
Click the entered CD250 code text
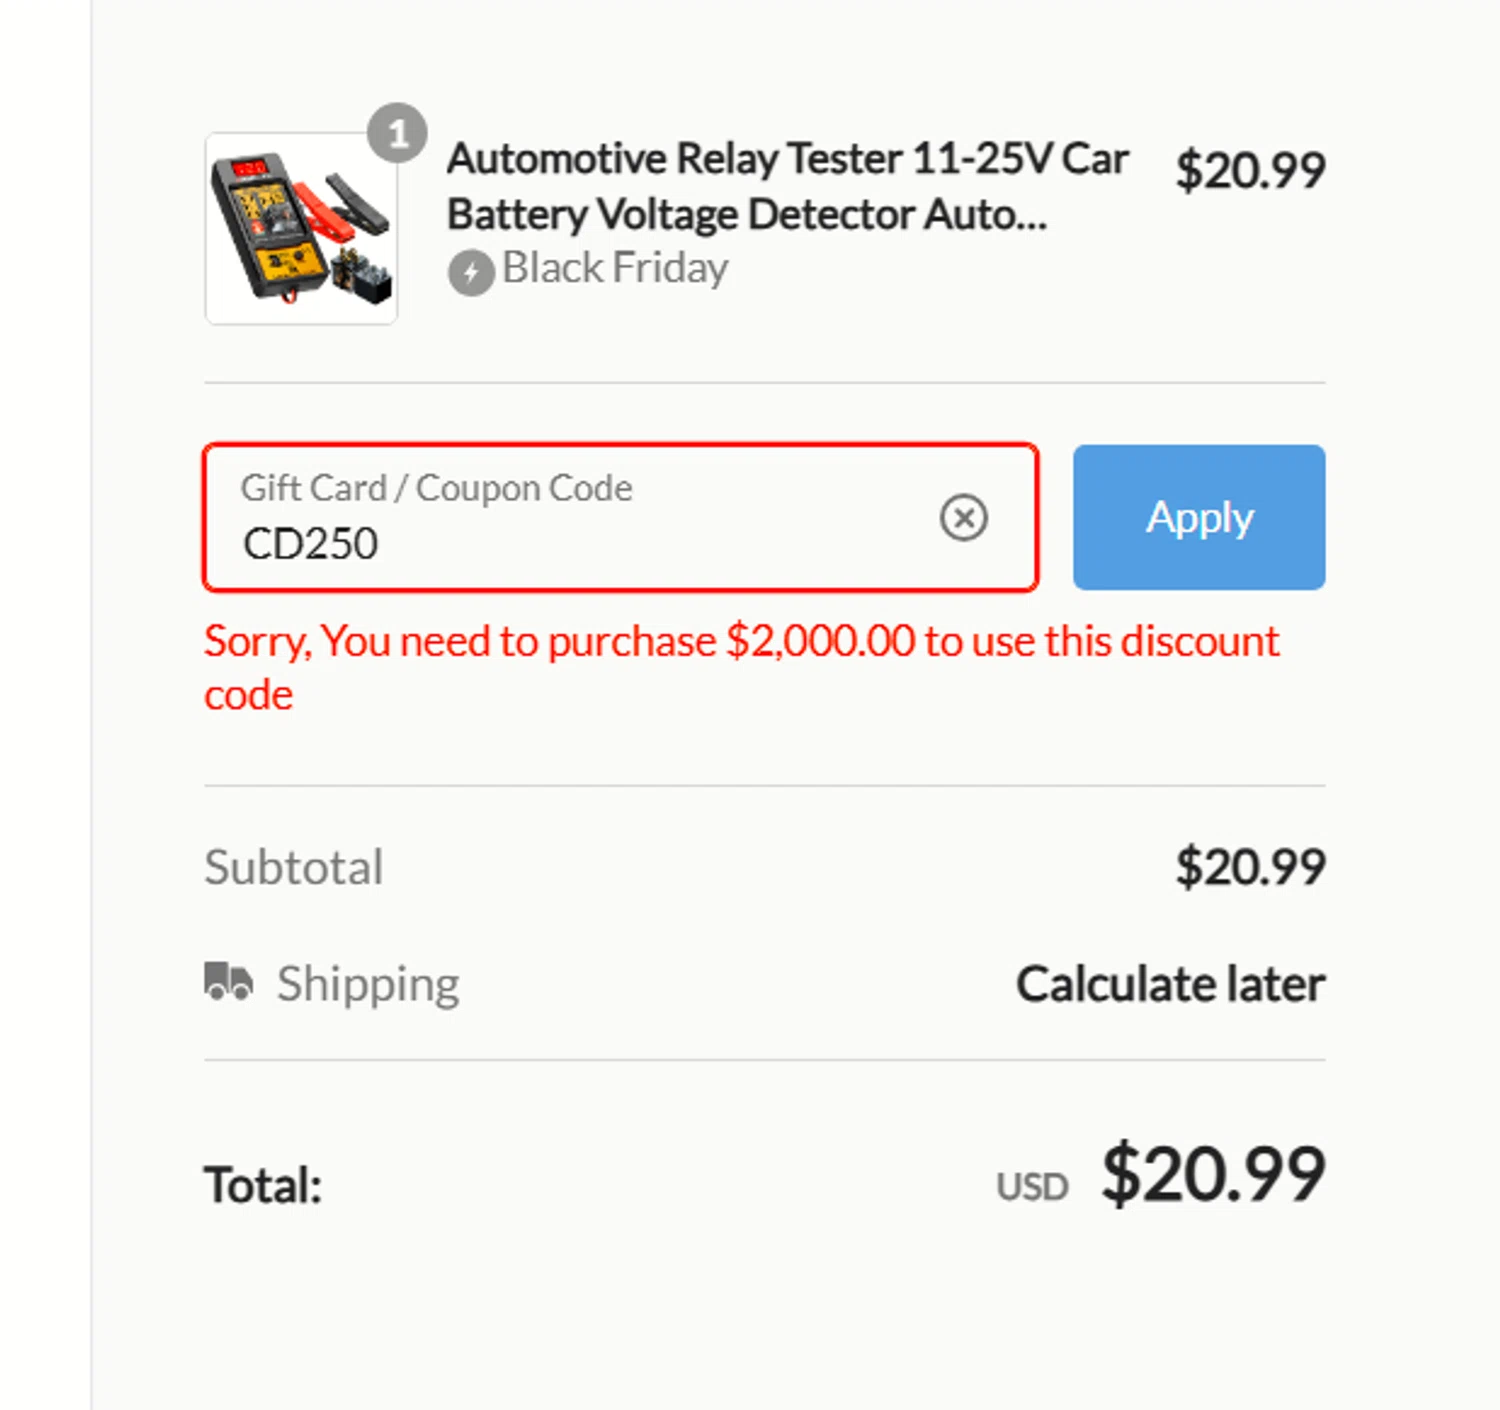[310, 544]
